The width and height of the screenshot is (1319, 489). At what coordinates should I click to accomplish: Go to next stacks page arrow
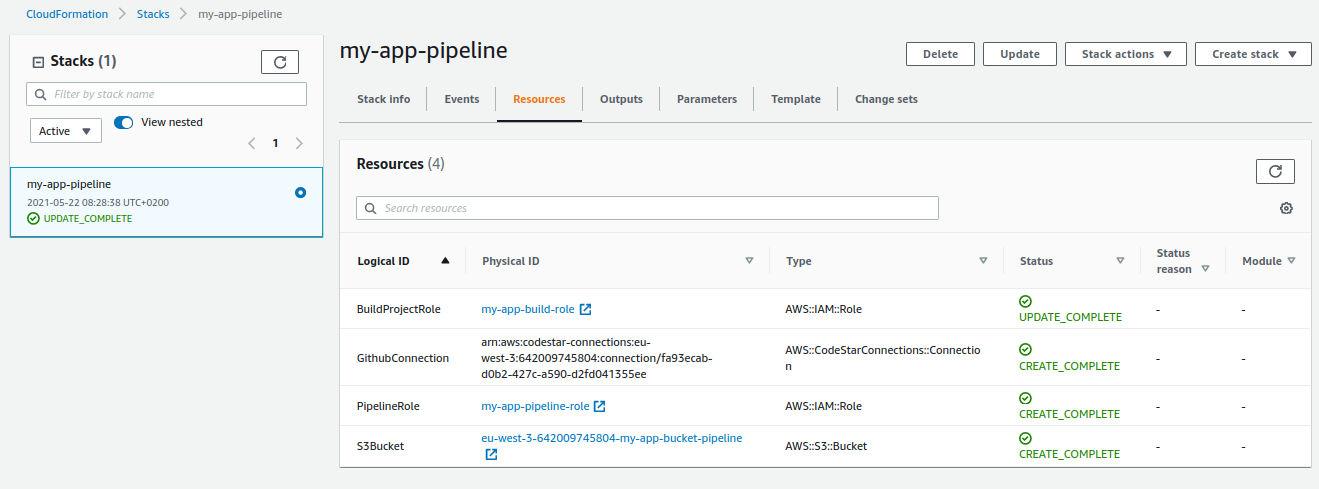pyautogui.click(x=299, y=143)
